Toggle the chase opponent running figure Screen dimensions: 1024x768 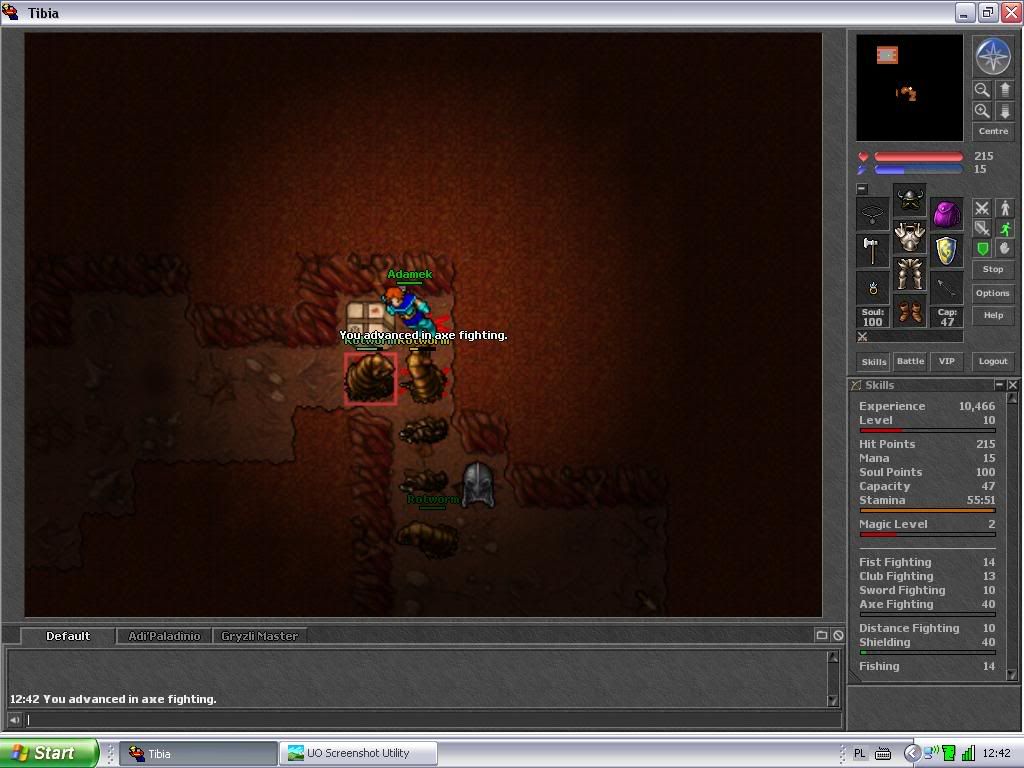tap(1005, 228)
